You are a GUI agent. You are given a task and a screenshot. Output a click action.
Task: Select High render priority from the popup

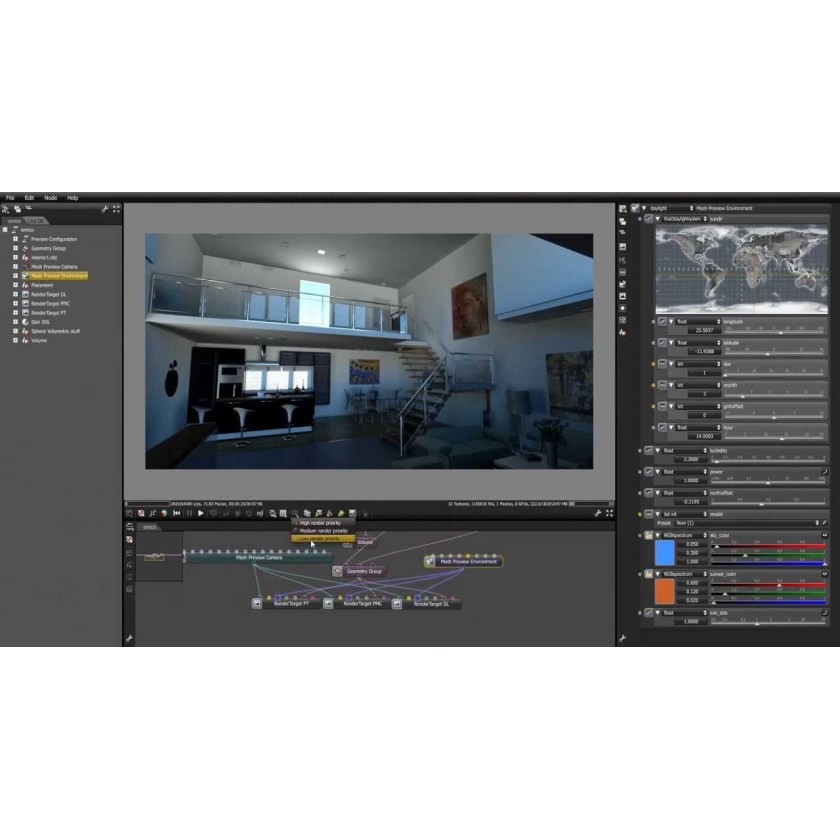(x=323, y=523)
